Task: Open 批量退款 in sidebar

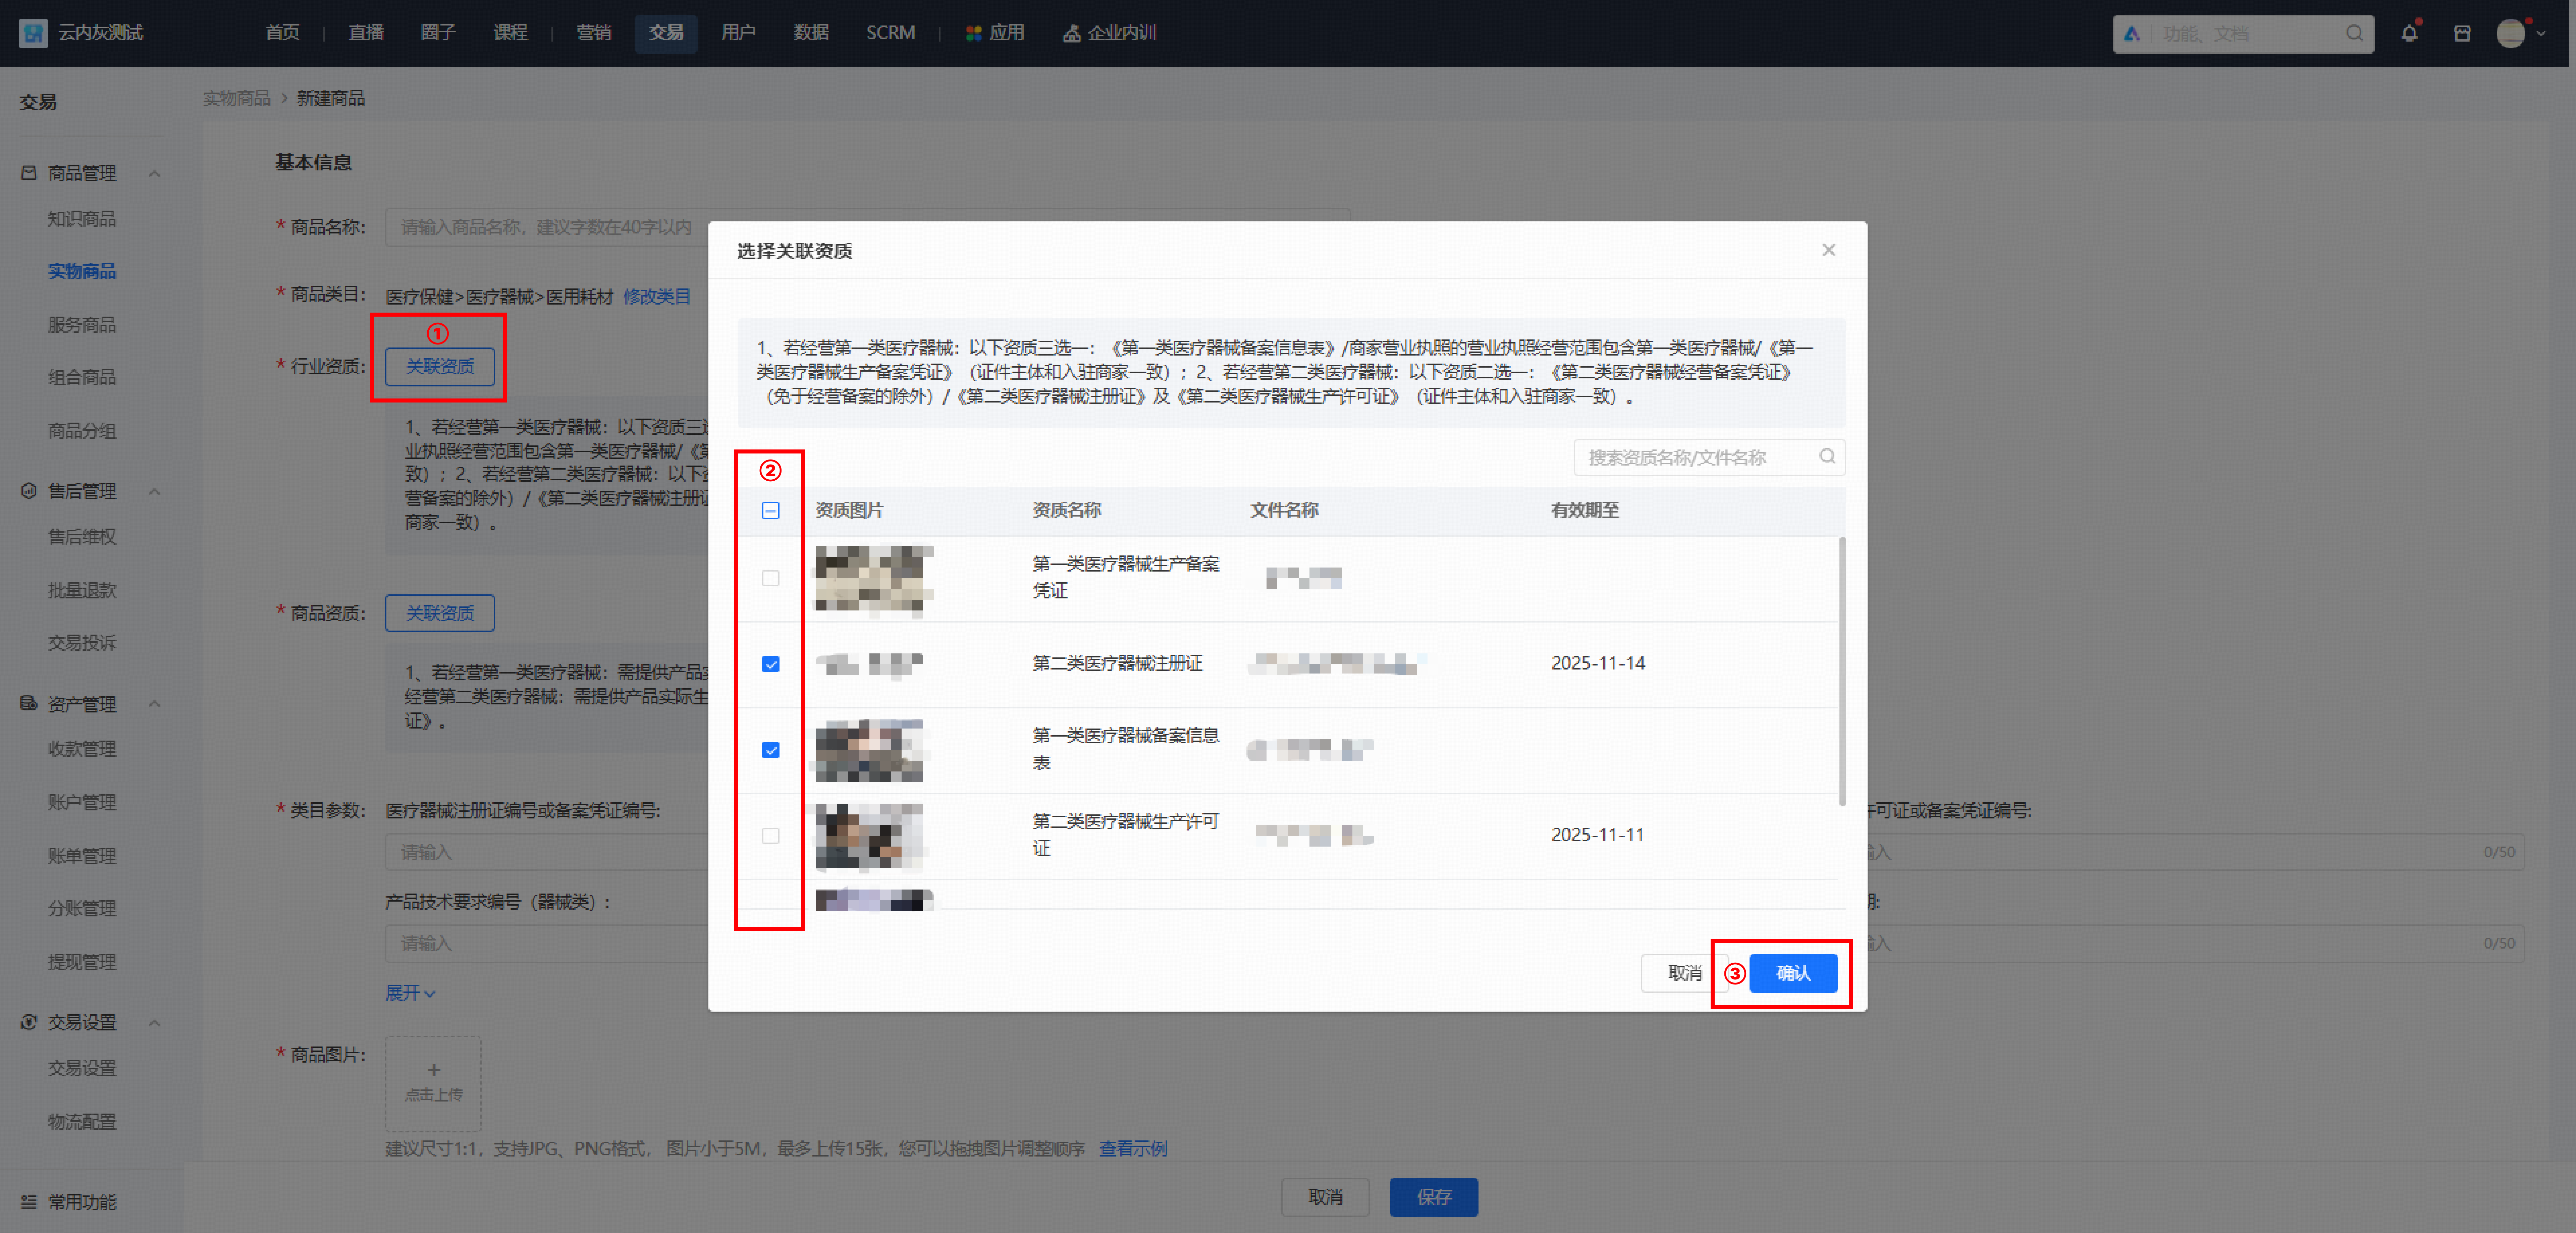Action: click(82, 590)
